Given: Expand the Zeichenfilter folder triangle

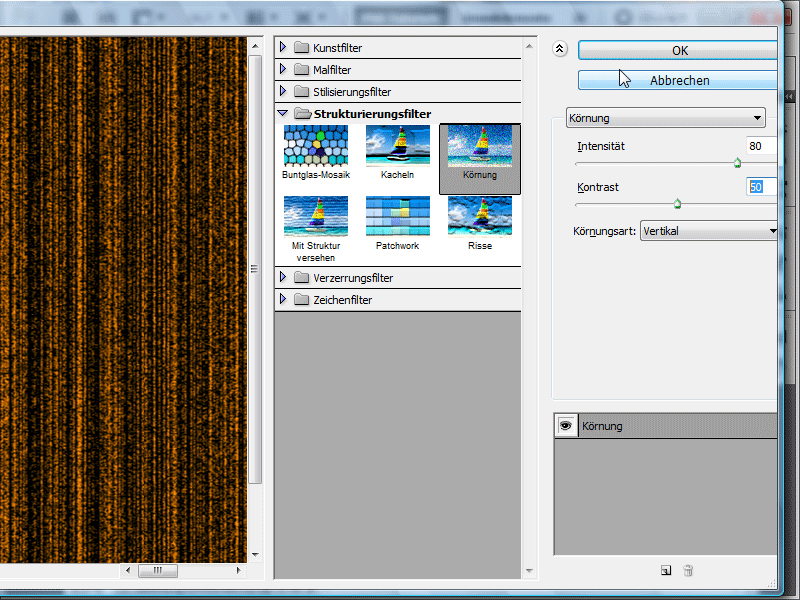Looking at the screenshot, I should (283, 299).
